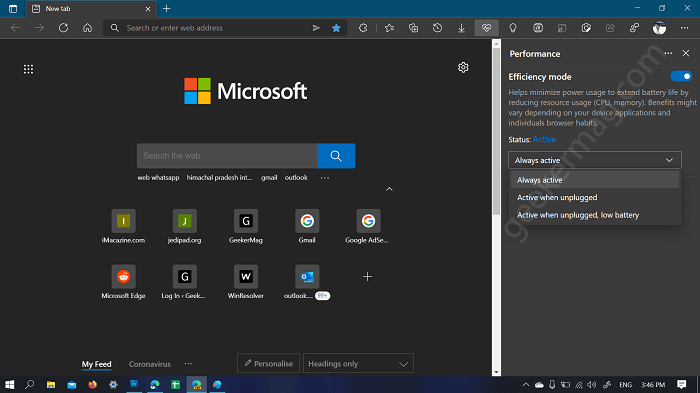
Task: Open Performance pane more options dots
Action: pyautogui.click(x=668, y=53)
